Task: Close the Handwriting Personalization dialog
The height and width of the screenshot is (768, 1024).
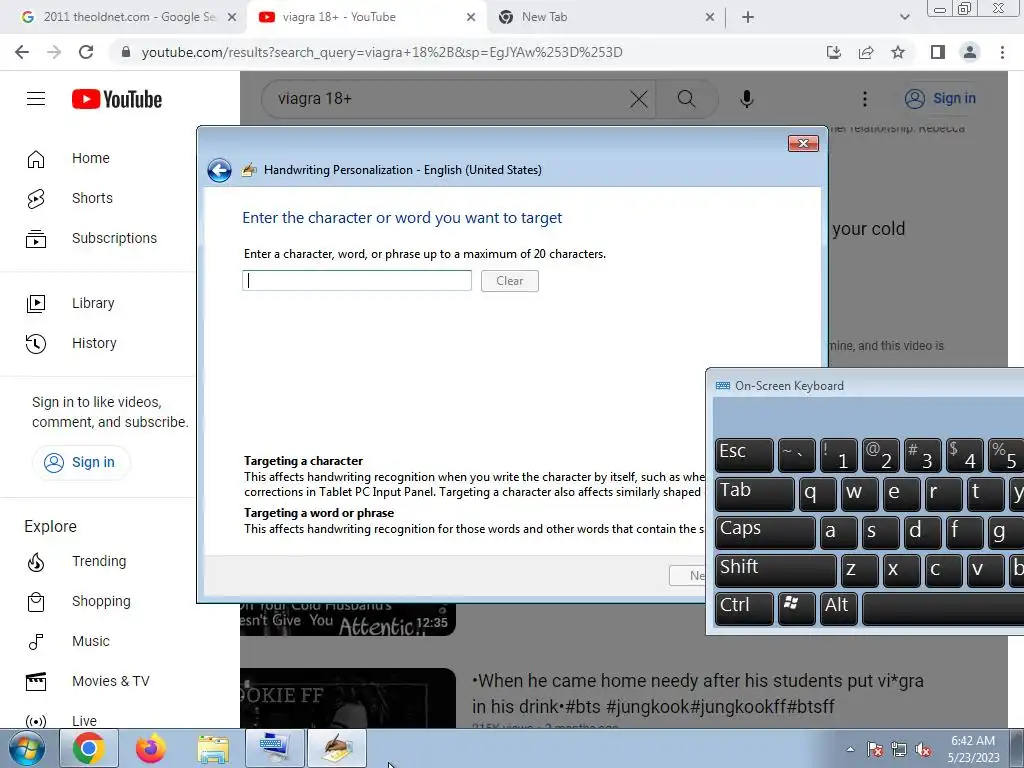Action: coord(803,144)
